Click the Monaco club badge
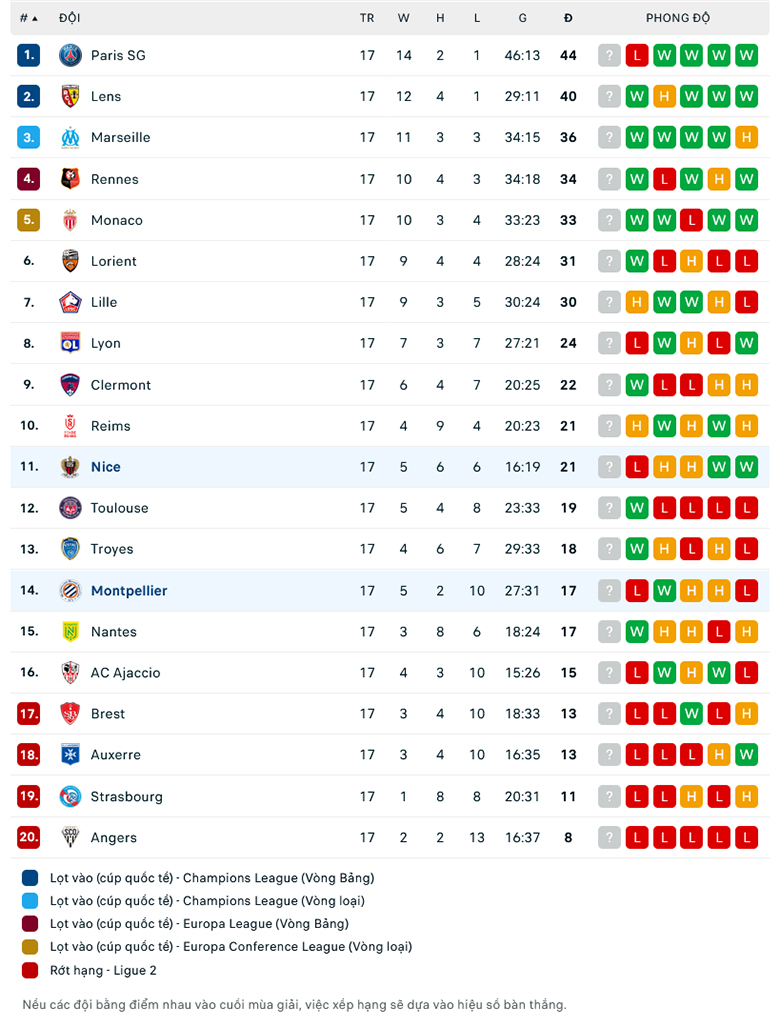The width and height of the screenshot is (780, 1027). (x=70, y=220)
